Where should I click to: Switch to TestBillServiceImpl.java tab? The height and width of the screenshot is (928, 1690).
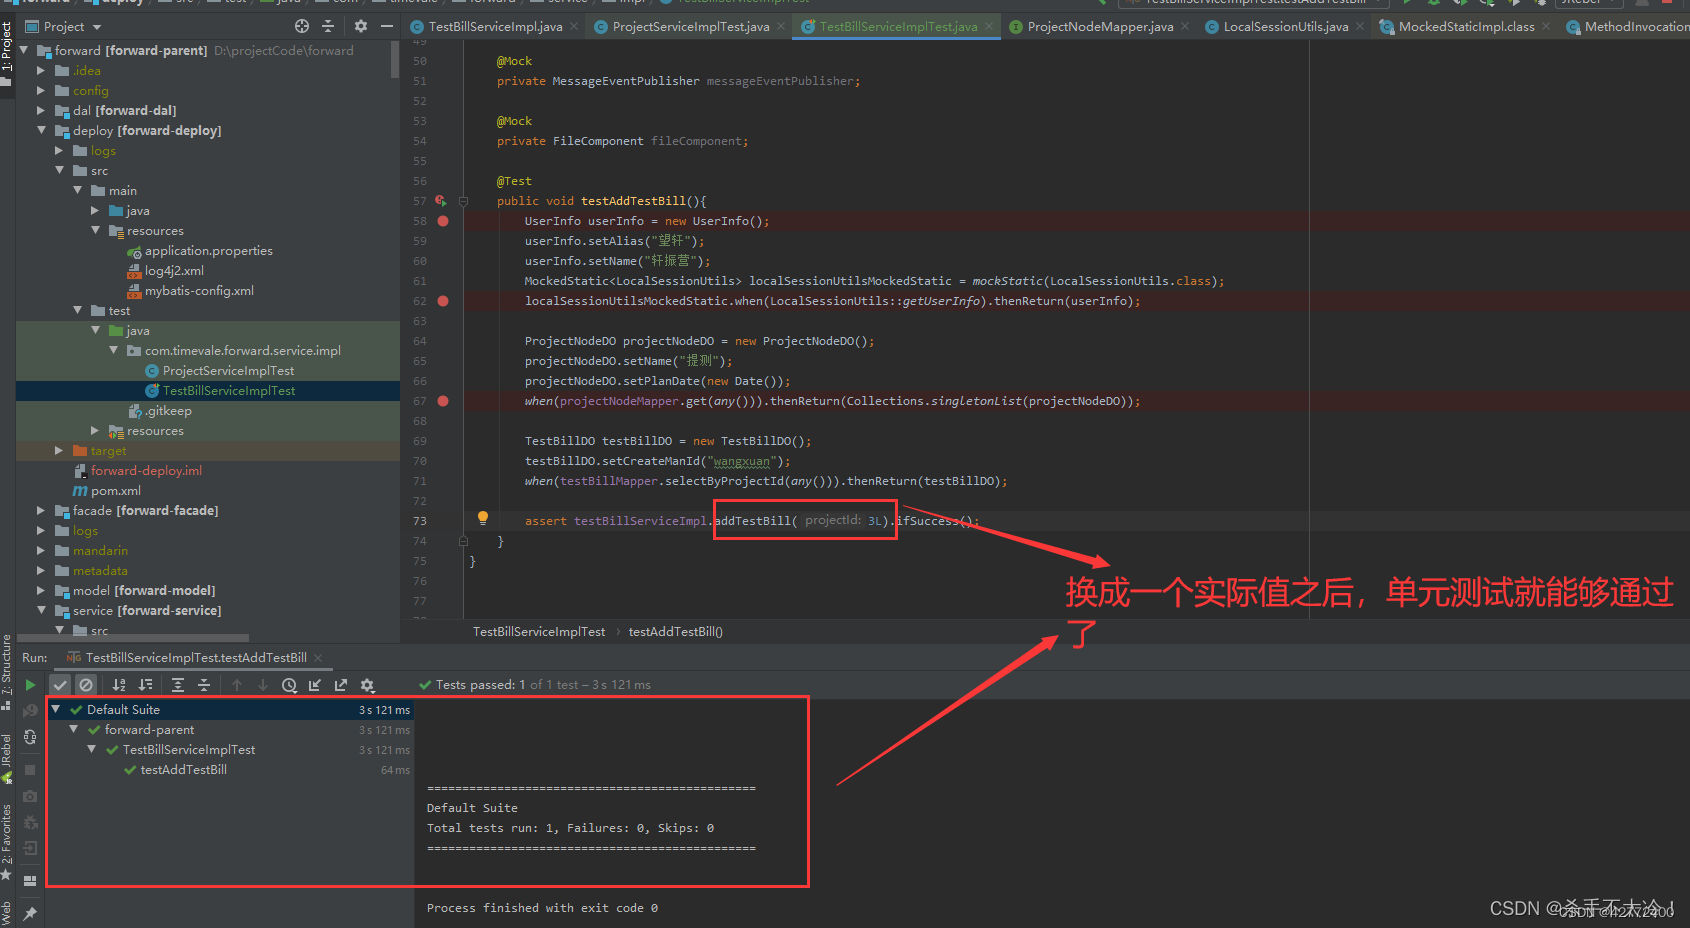(x=495, y=27)
